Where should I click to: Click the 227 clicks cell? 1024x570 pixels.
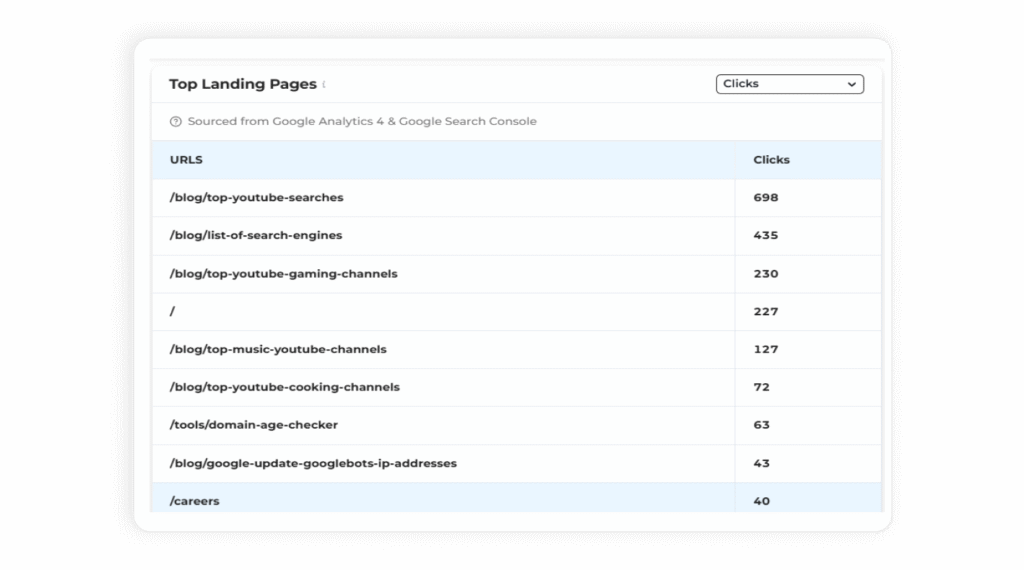coord(765,312)
